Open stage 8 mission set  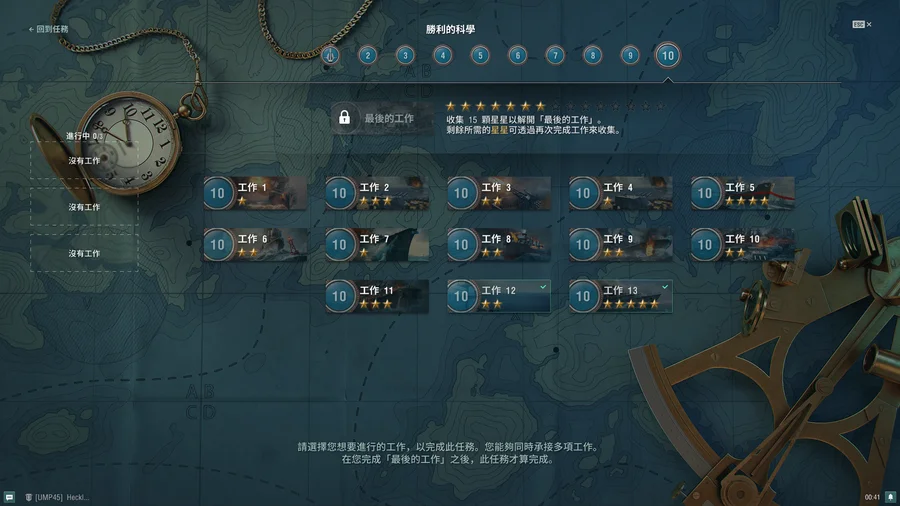pyautogui.click(x=592, y=56)
